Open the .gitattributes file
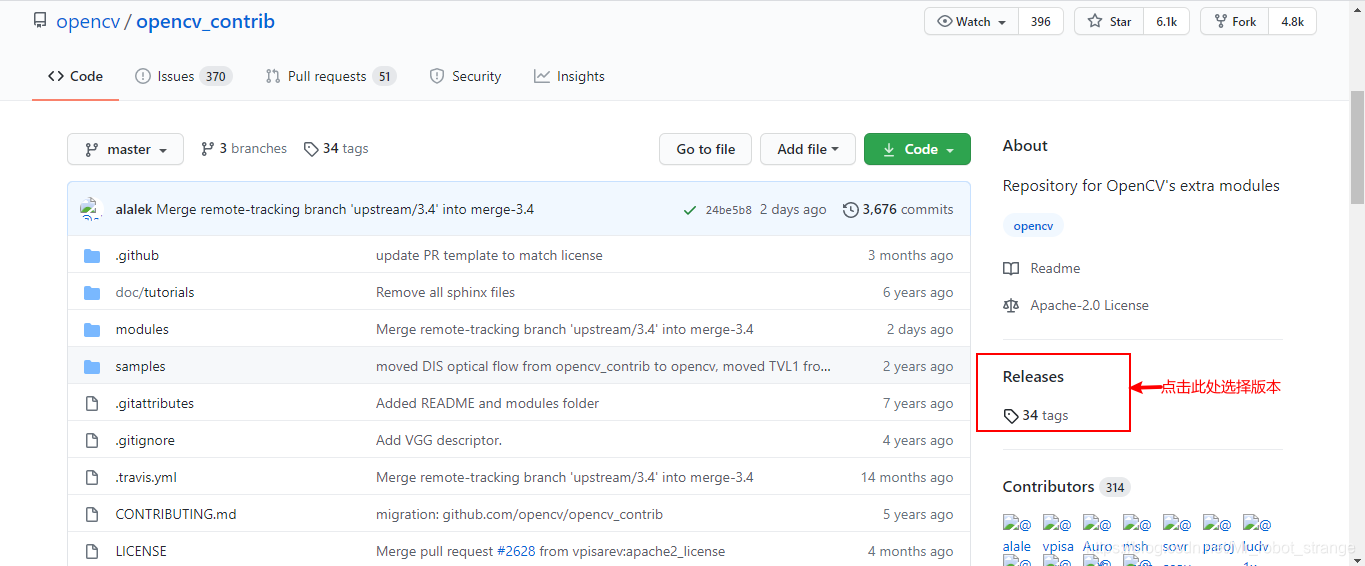The height and width of the screenshot is (566, 1365). point(154,403)
